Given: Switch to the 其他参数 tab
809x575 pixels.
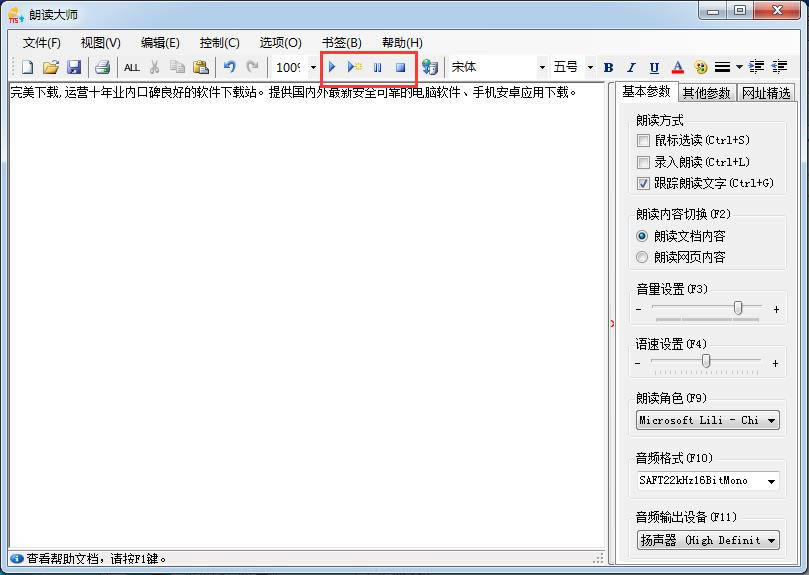Looking at the screenshot, I should click(706, 93).
